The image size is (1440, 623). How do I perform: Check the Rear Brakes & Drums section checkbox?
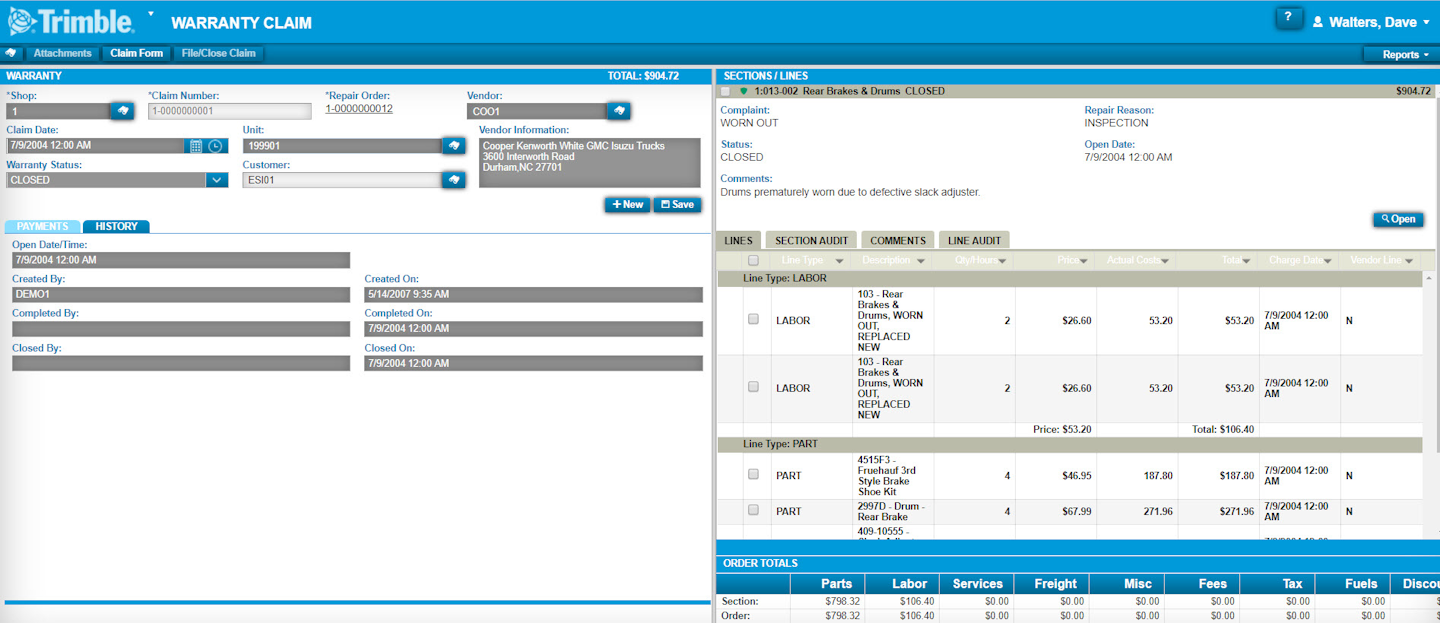click(724, 90)
